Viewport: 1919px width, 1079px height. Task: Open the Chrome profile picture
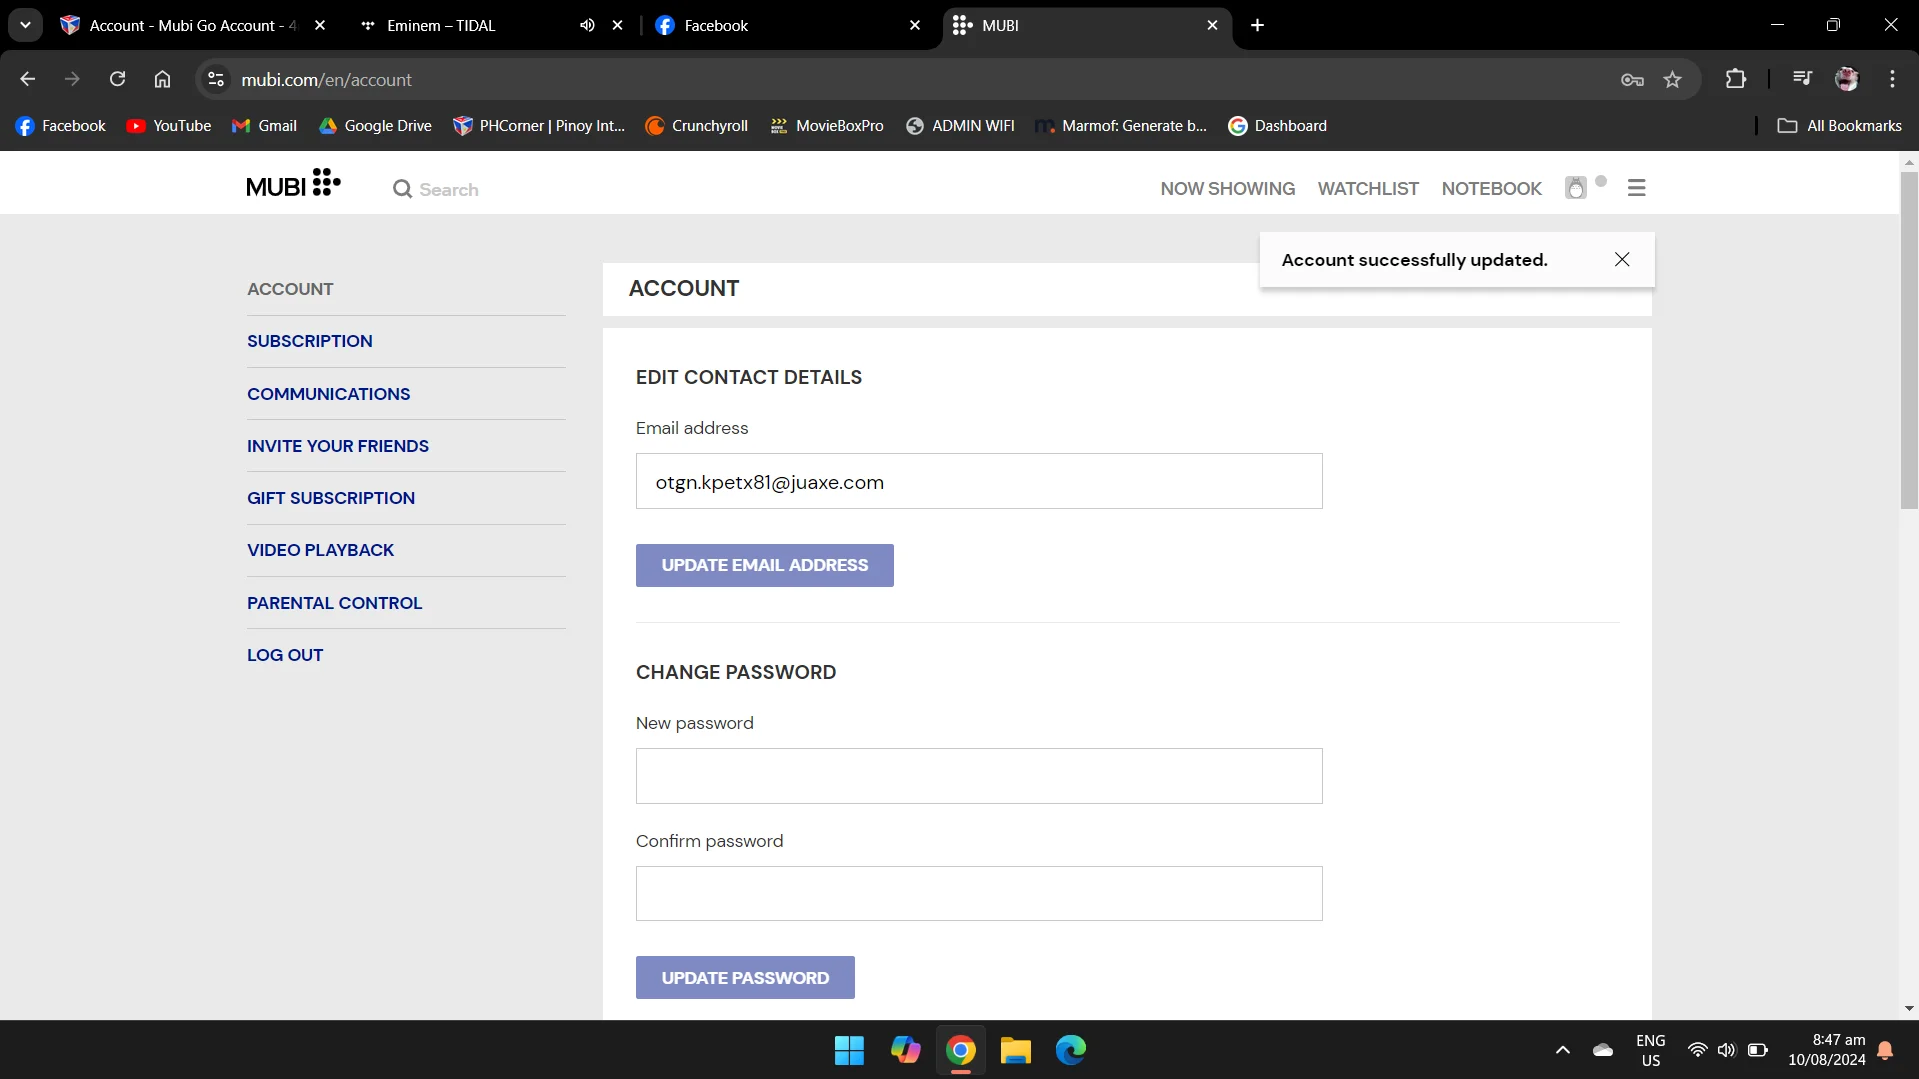pos(1847,79)
